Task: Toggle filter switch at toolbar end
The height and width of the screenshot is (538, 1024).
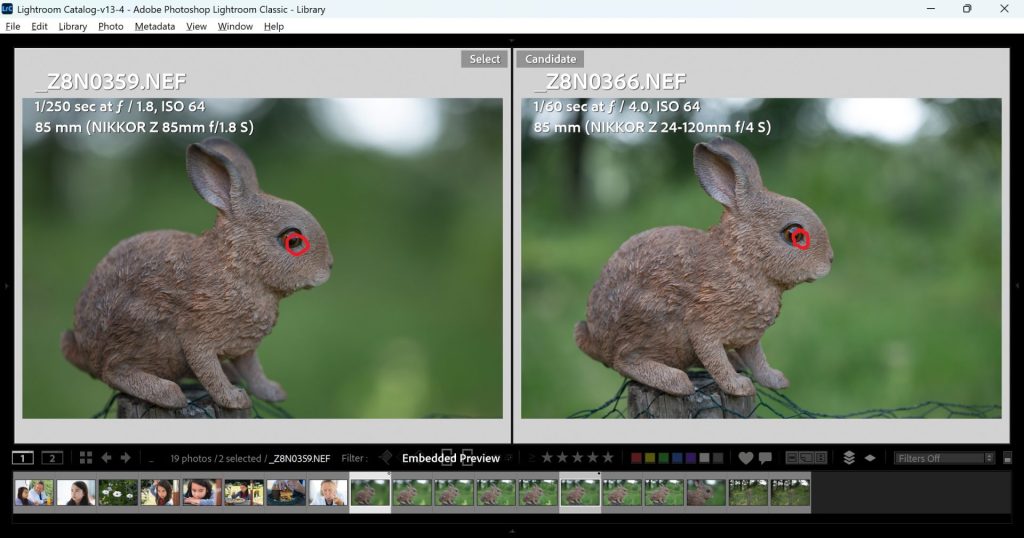Action: (x=1008, y=458)
